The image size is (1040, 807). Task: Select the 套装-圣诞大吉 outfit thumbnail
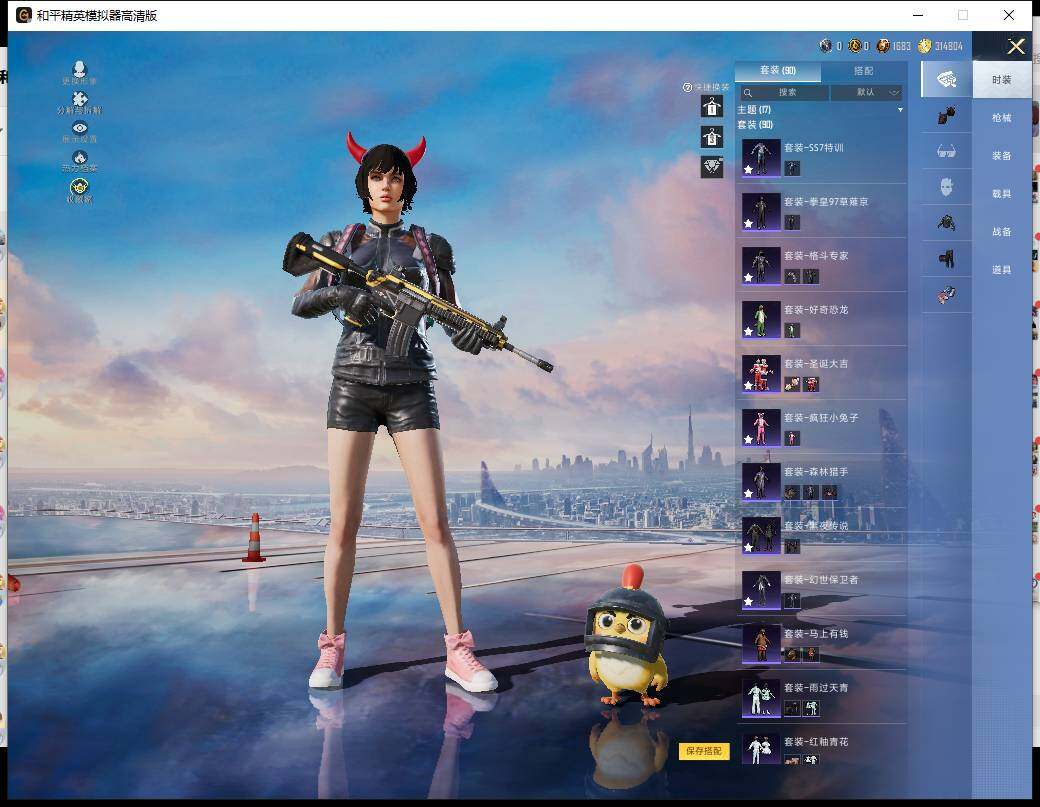pos(761,373)
